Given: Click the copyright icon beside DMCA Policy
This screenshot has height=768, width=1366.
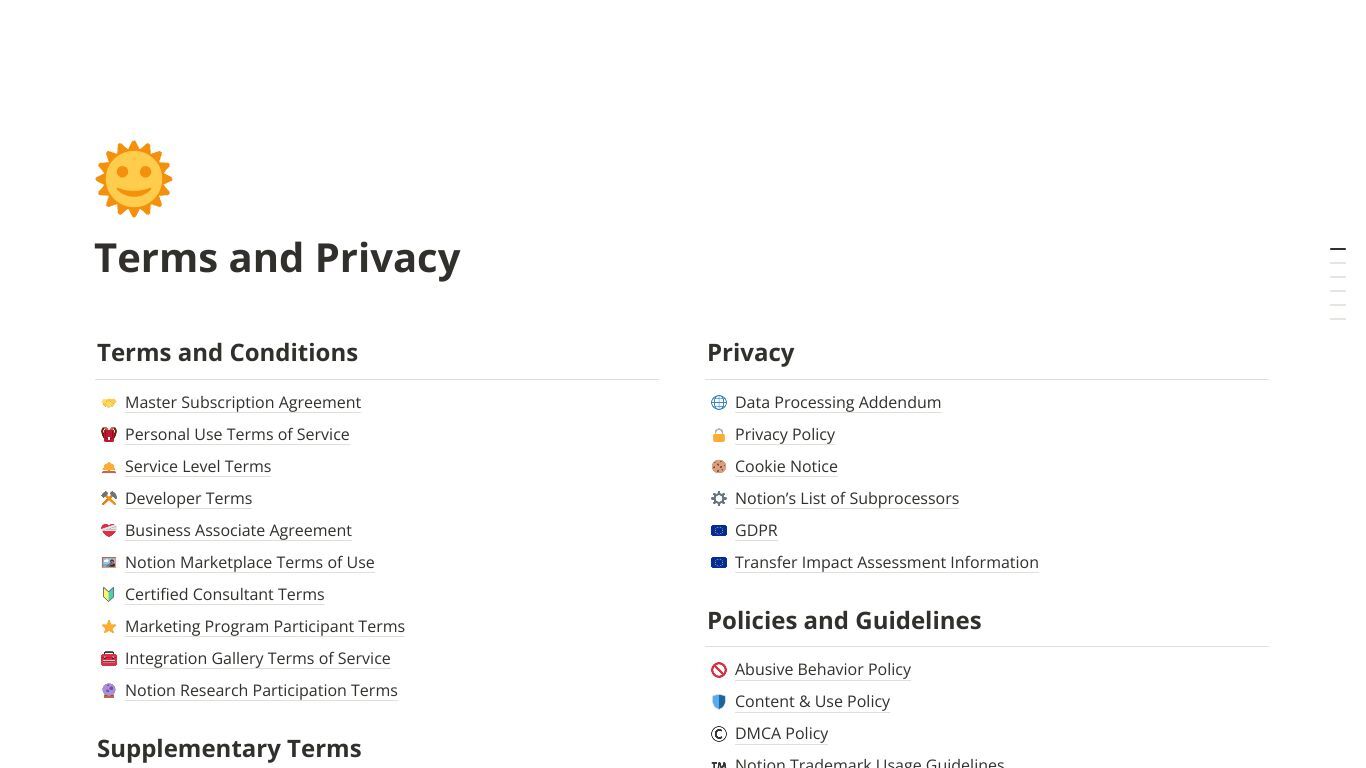Looking at the screenshot, I should (x=719, y=734).
